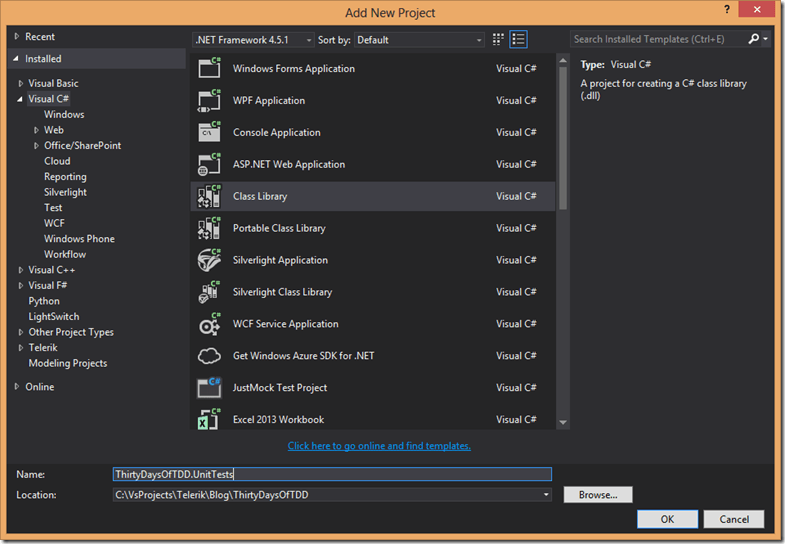Select the Reporting category
The height and width of the screenshot is (544, 785).
(x=65, y=177)
